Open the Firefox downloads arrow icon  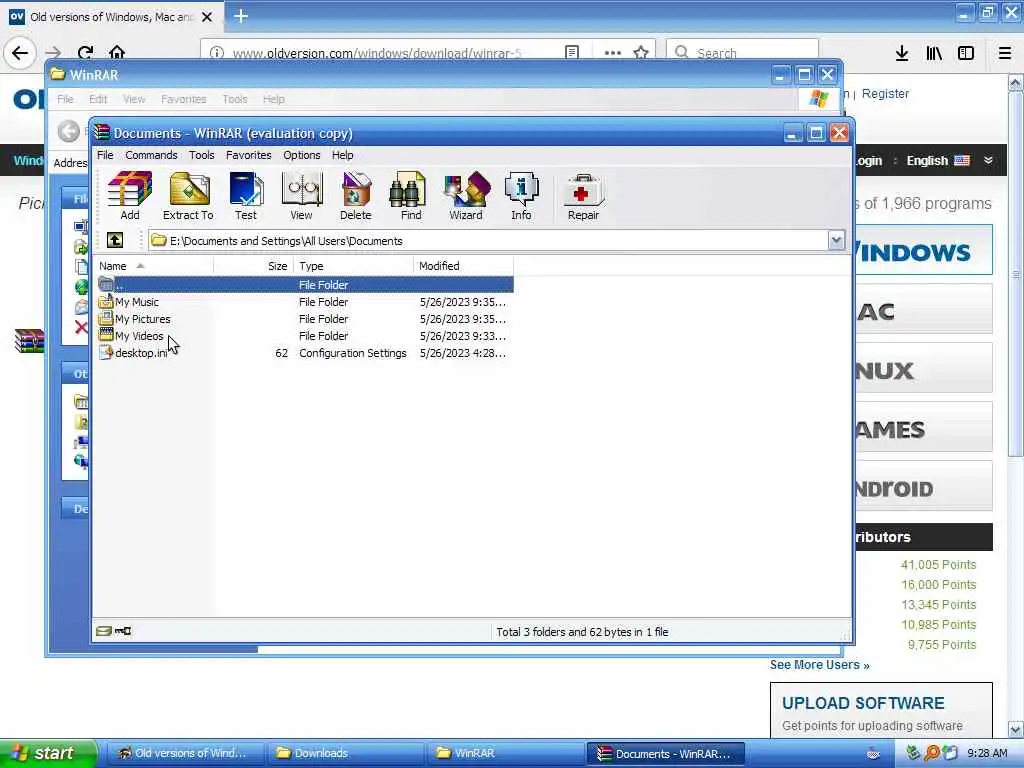pyautogui.click(x=902, y=53)
